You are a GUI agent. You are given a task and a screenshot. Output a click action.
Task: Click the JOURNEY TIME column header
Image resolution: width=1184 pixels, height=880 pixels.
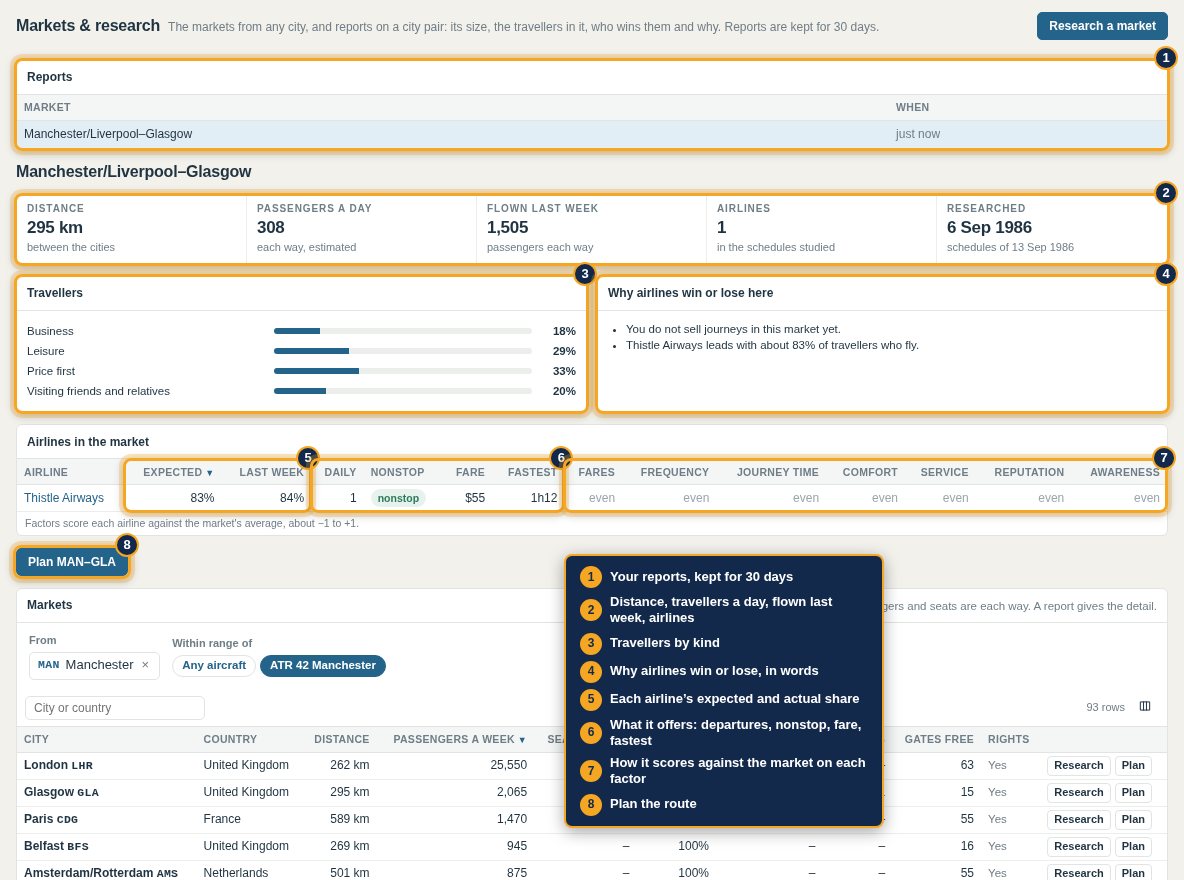pyautogui.click(x=778, y=472)
